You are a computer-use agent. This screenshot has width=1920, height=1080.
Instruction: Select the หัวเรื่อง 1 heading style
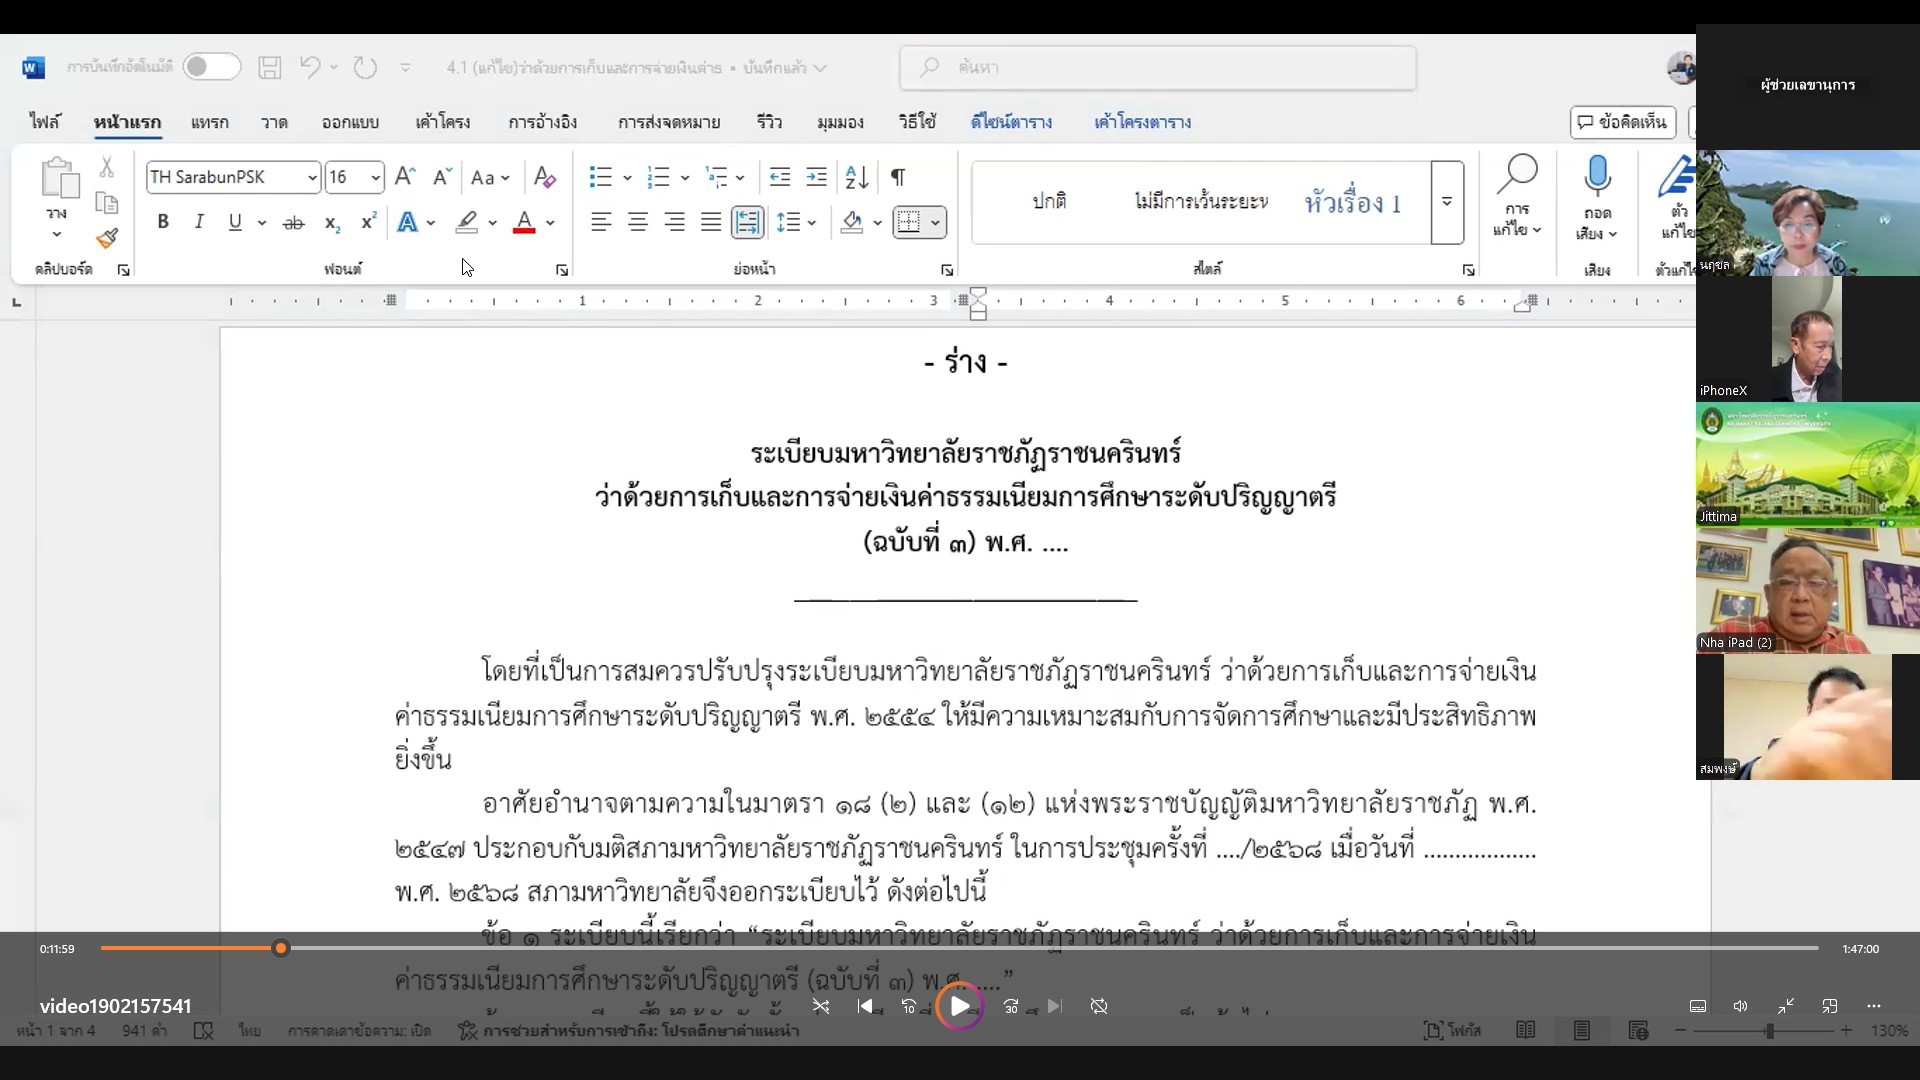[x=1353, y=203]
